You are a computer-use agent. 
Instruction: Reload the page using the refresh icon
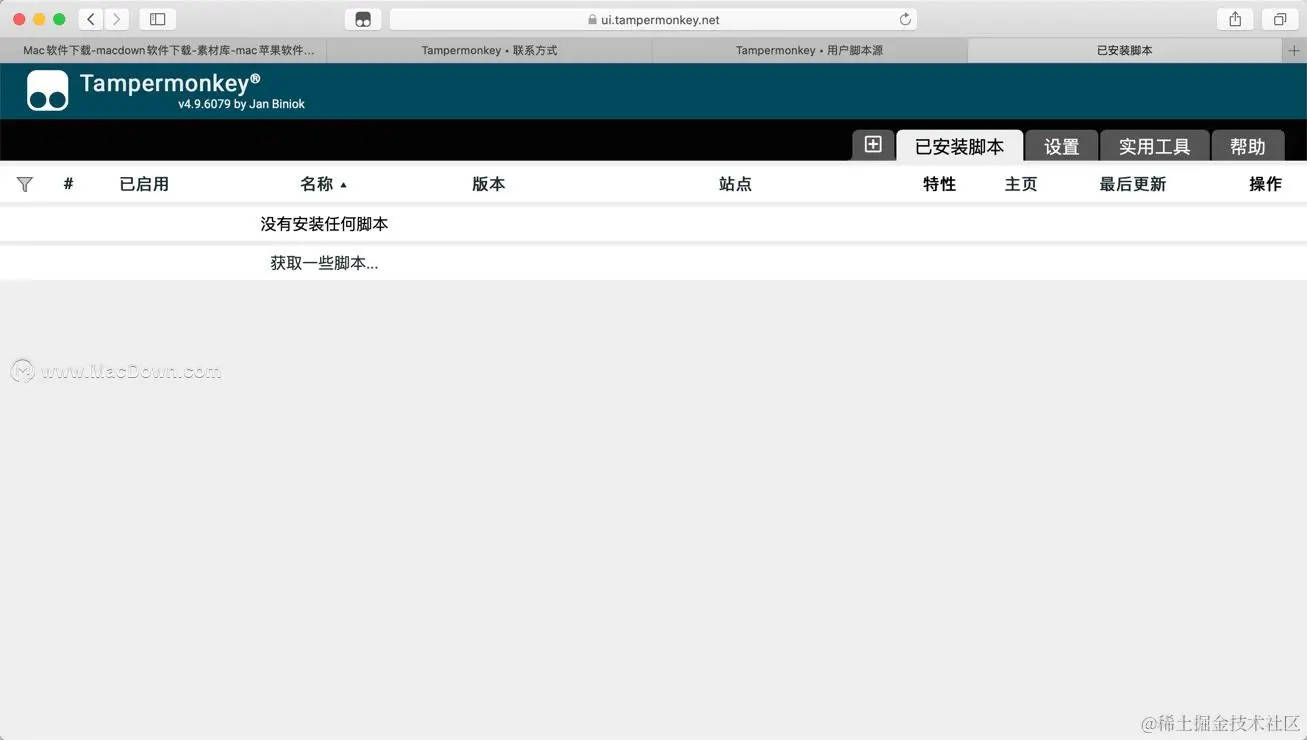(x=903, y=18)
